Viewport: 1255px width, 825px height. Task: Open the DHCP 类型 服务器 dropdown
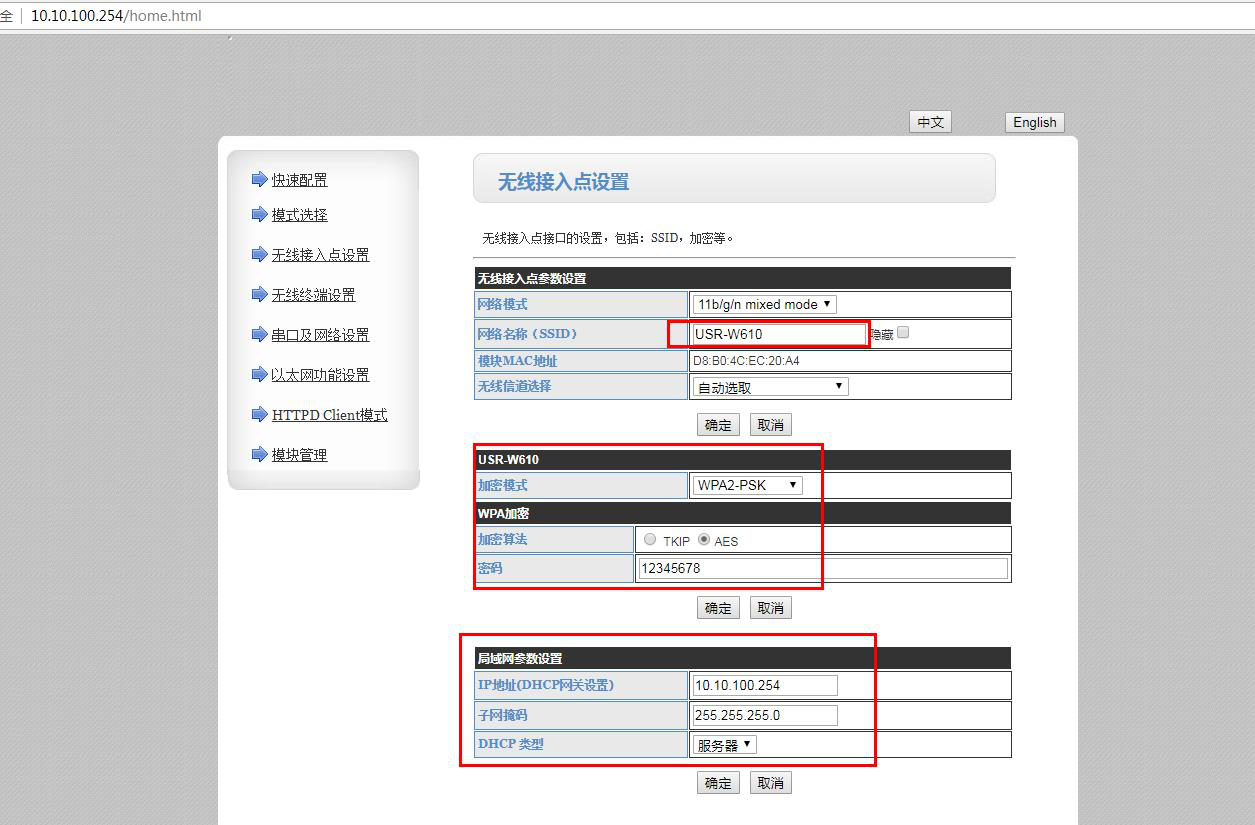(x=725, y=745)
